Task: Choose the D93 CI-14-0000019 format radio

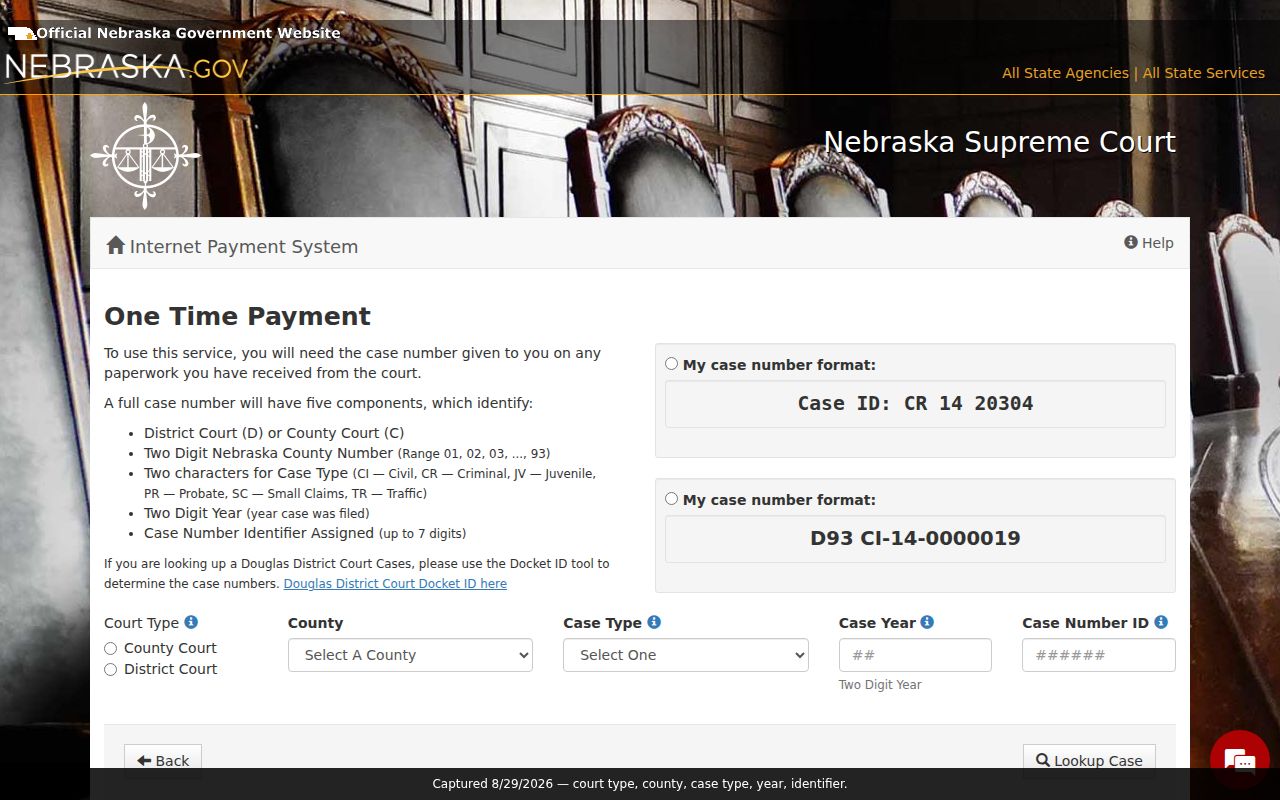Action: [671, 499]
